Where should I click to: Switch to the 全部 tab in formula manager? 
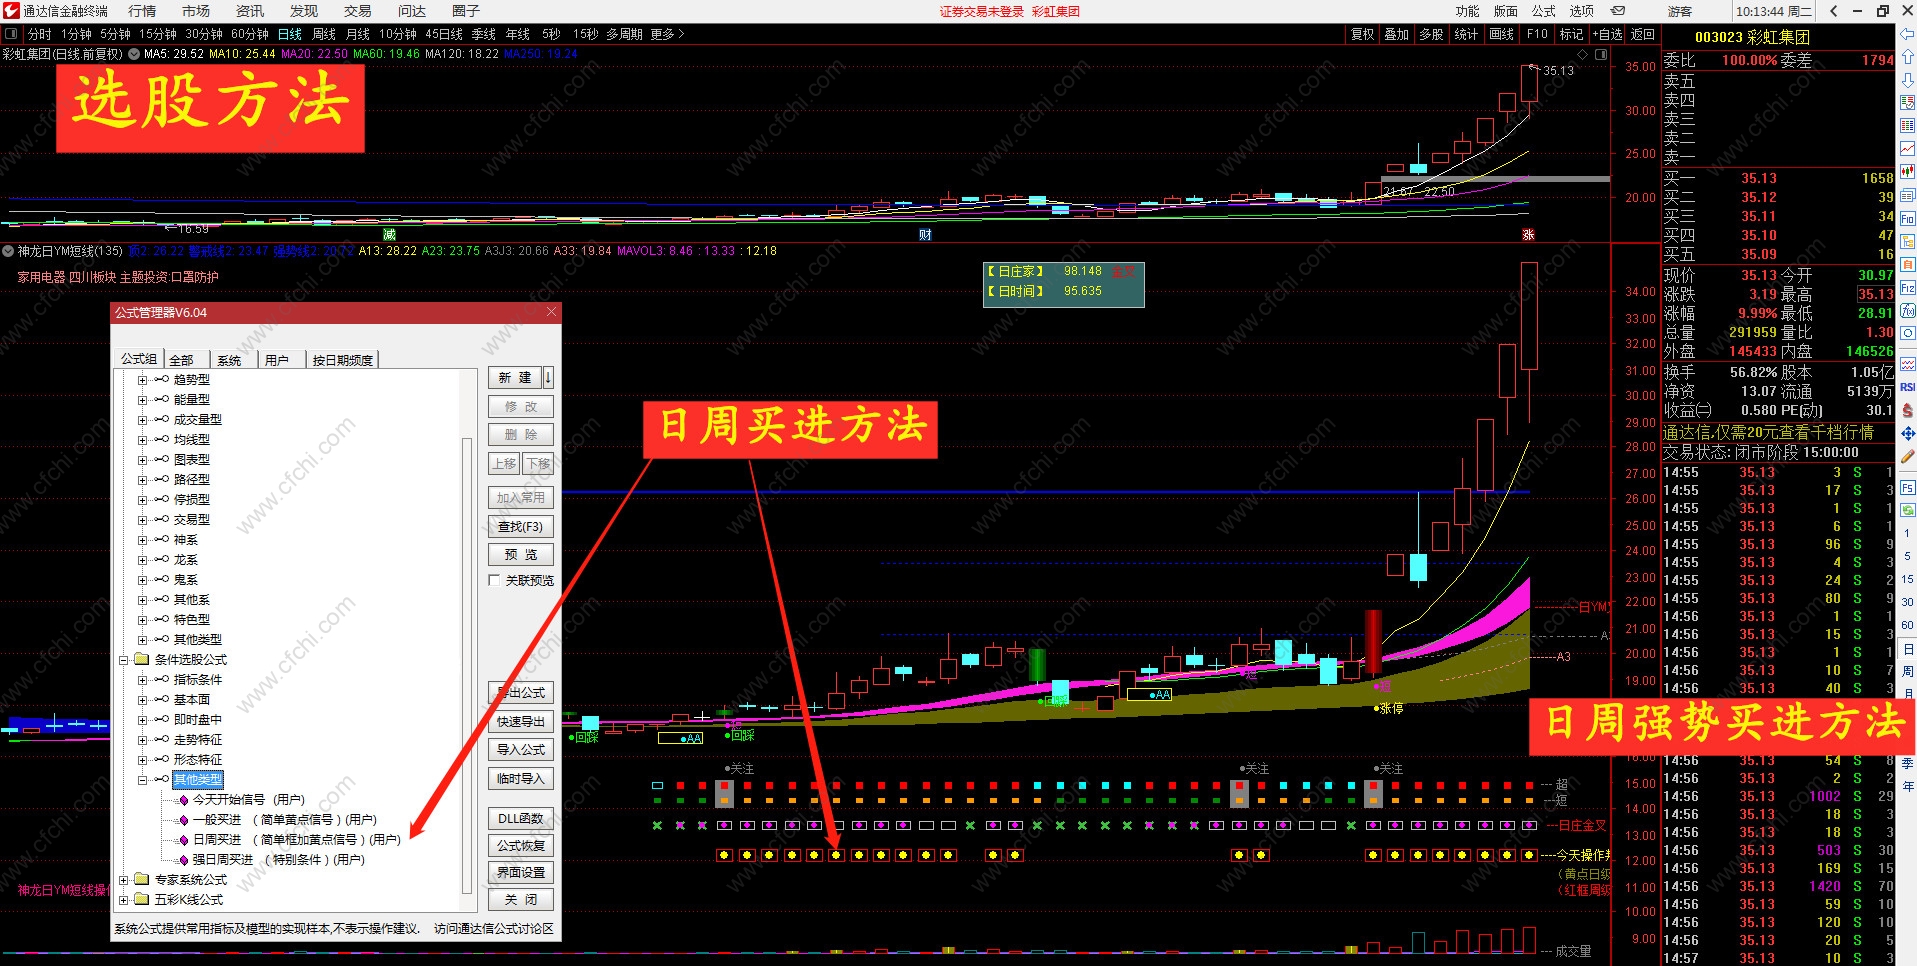[x=182, y=360]
